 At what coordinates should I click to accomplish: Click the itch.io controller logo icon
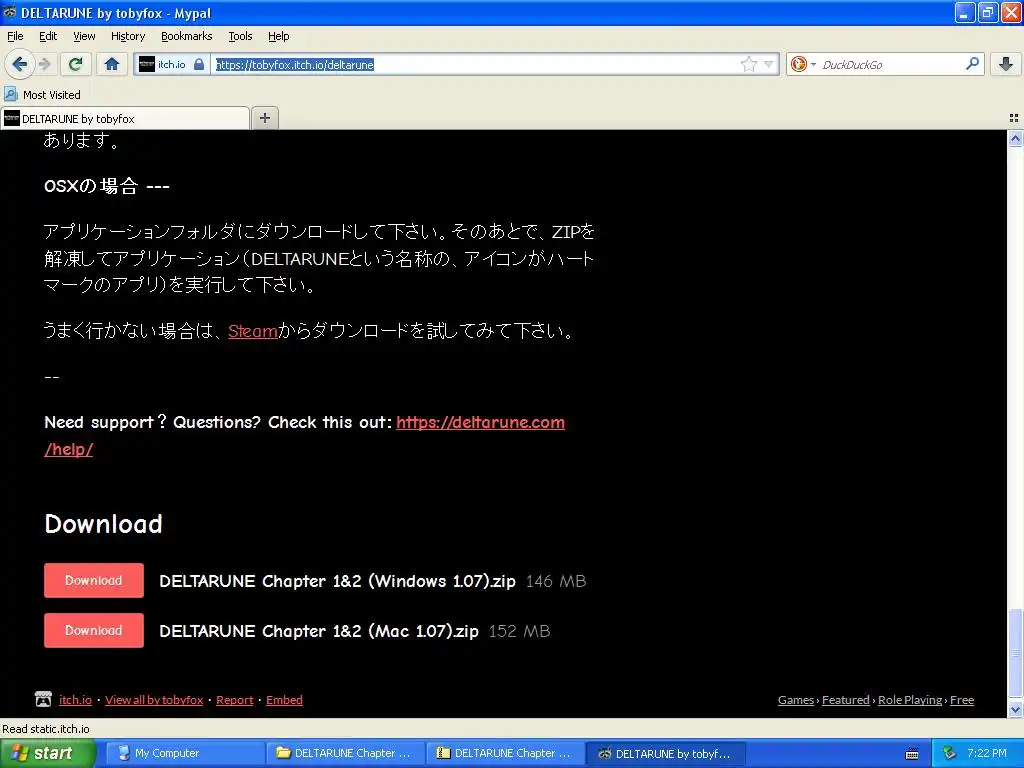pyautogui.click(x=43, y=699)
